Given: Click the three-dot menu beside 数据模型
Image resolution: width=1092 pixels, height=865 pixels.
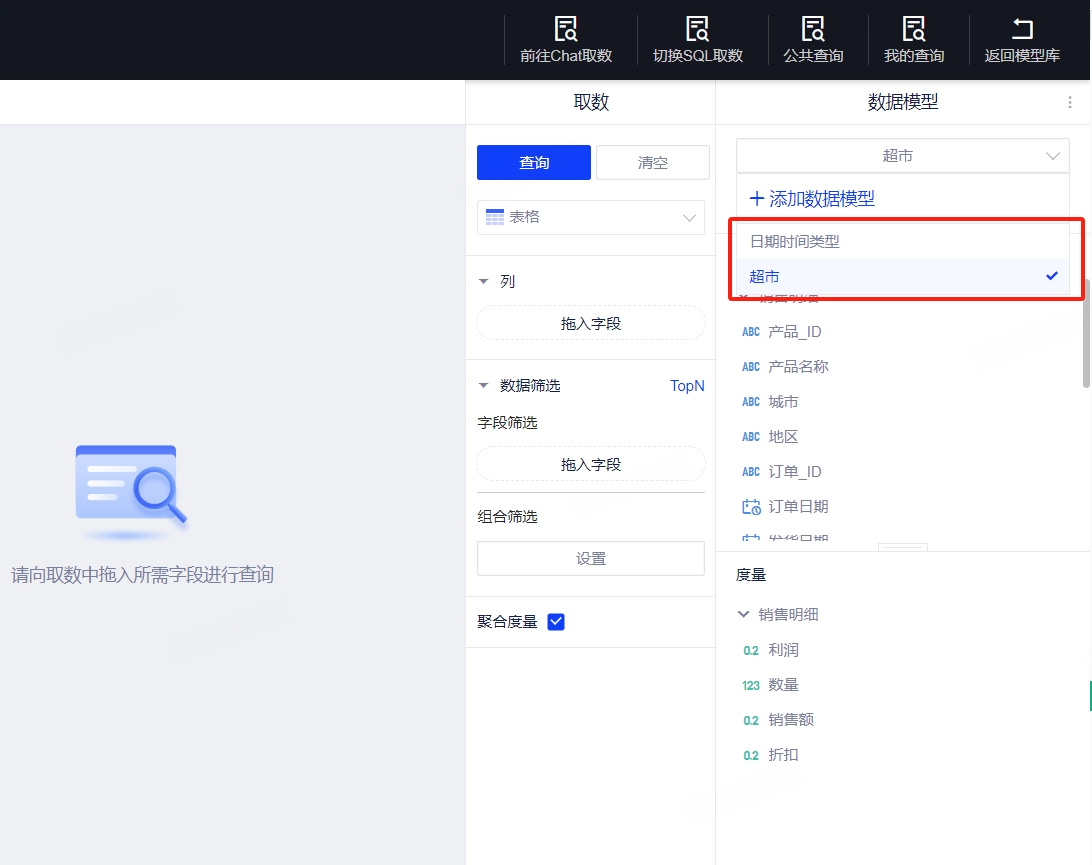Looking at the screenshot, I should click(1069, 102).
